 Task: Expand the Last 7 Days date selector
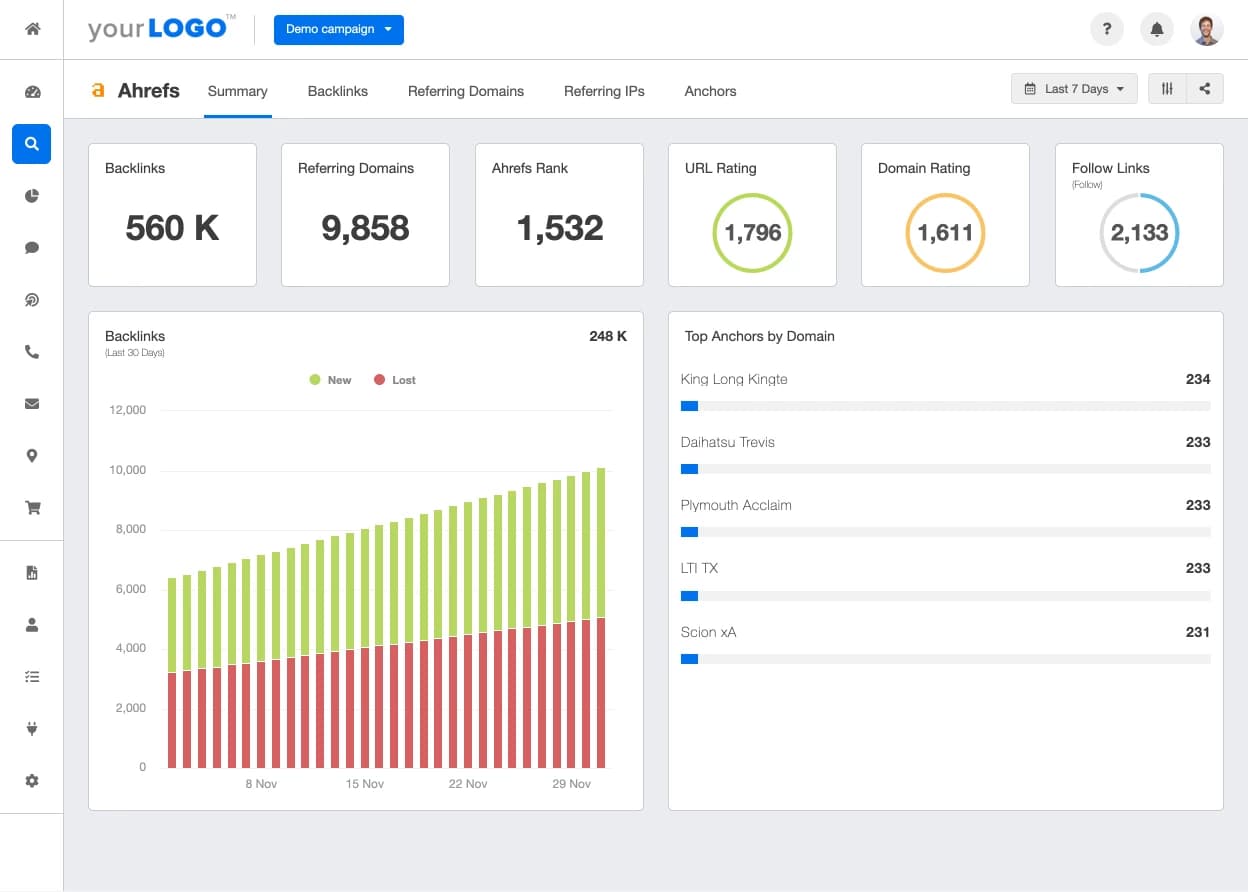click(1074, 88)
